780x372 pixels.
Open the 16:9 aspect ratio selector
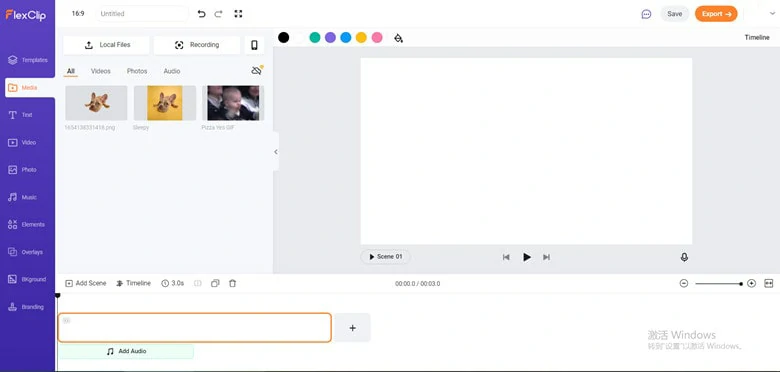(78, 14)
